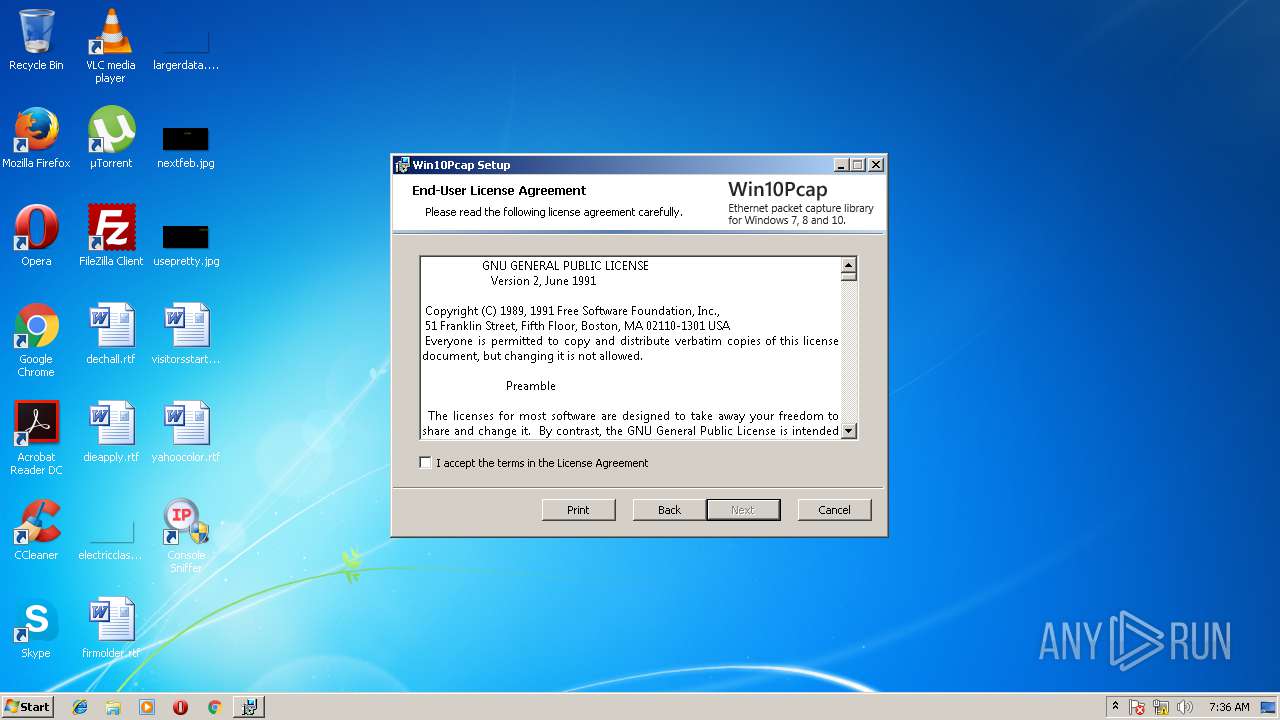The height and width of the screenshot is (720, 1280).
Task: Open Chrome from the taskbar
Action: coord(214,707)
